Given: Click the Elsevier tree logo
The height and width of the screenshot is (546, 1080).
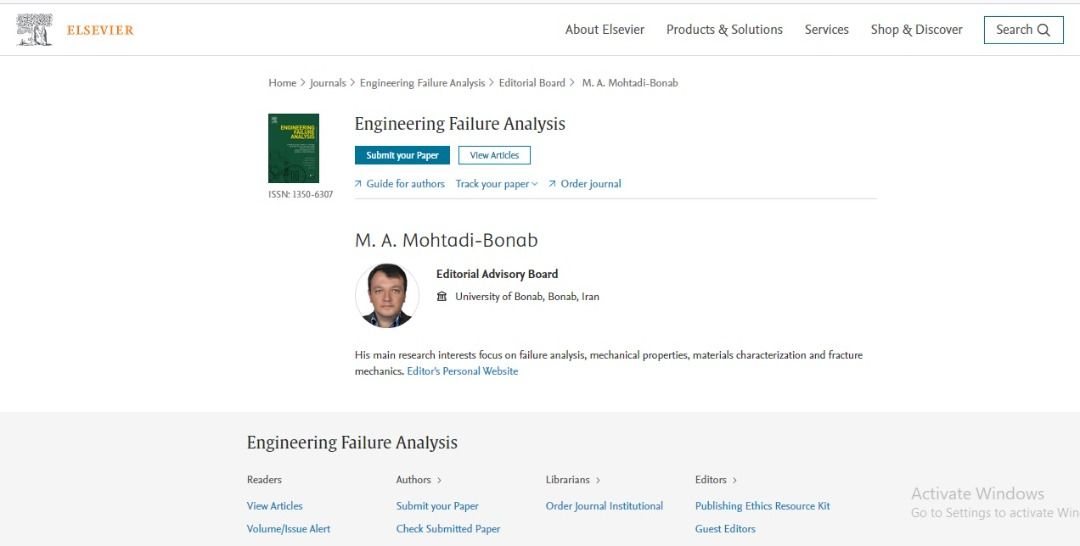Looking at the screenshot, I should (34, 30).
